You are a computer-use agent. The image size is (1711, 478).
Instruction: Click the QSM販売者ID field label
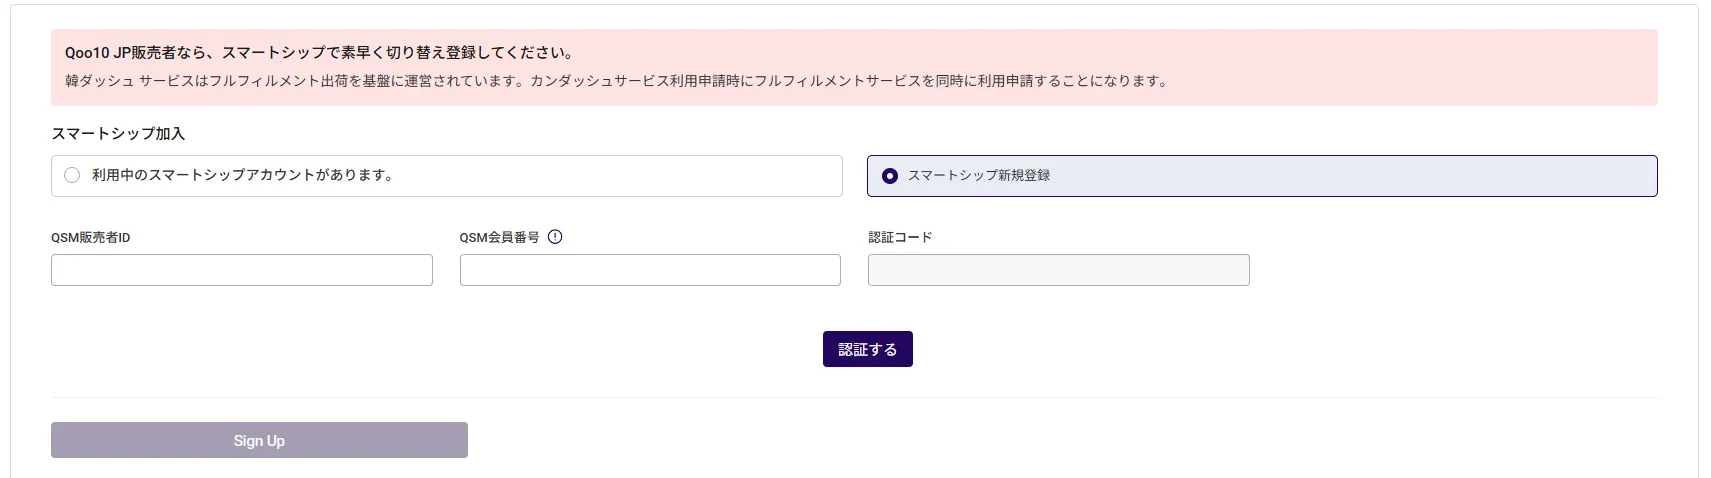coord(90,237)
